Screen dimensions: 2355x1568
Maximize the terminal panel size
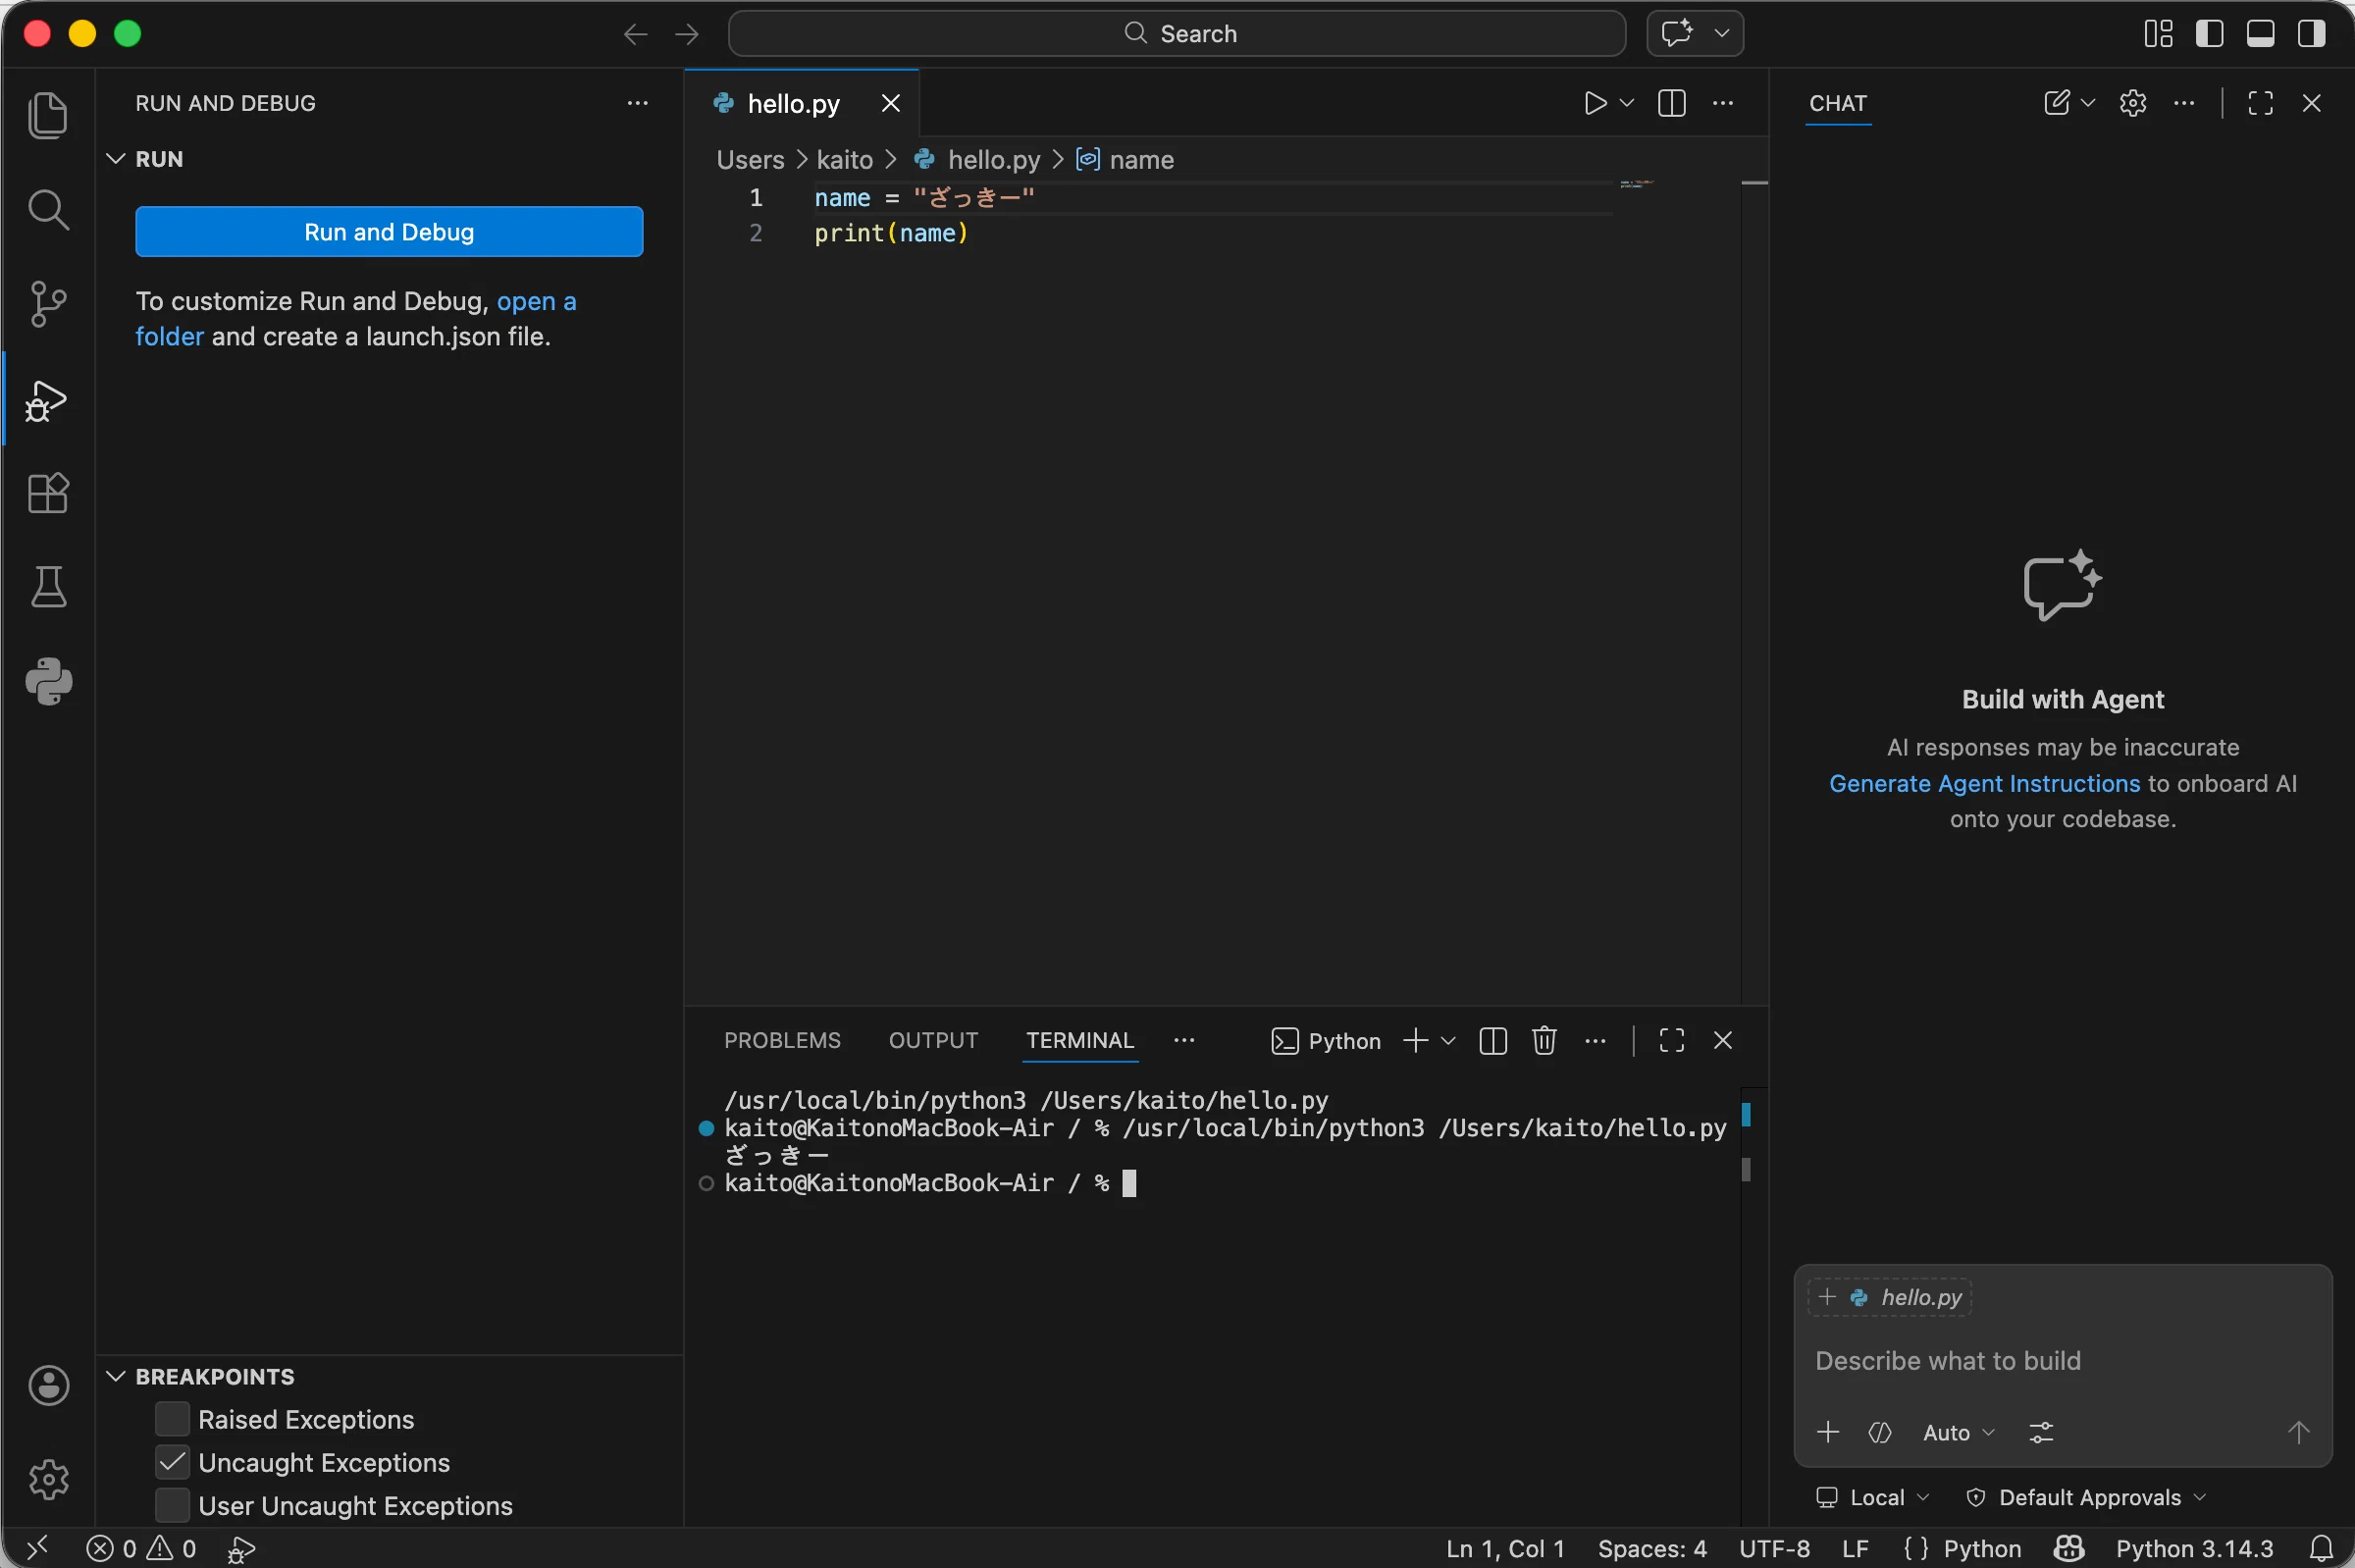click(x=1671, y=1040)
